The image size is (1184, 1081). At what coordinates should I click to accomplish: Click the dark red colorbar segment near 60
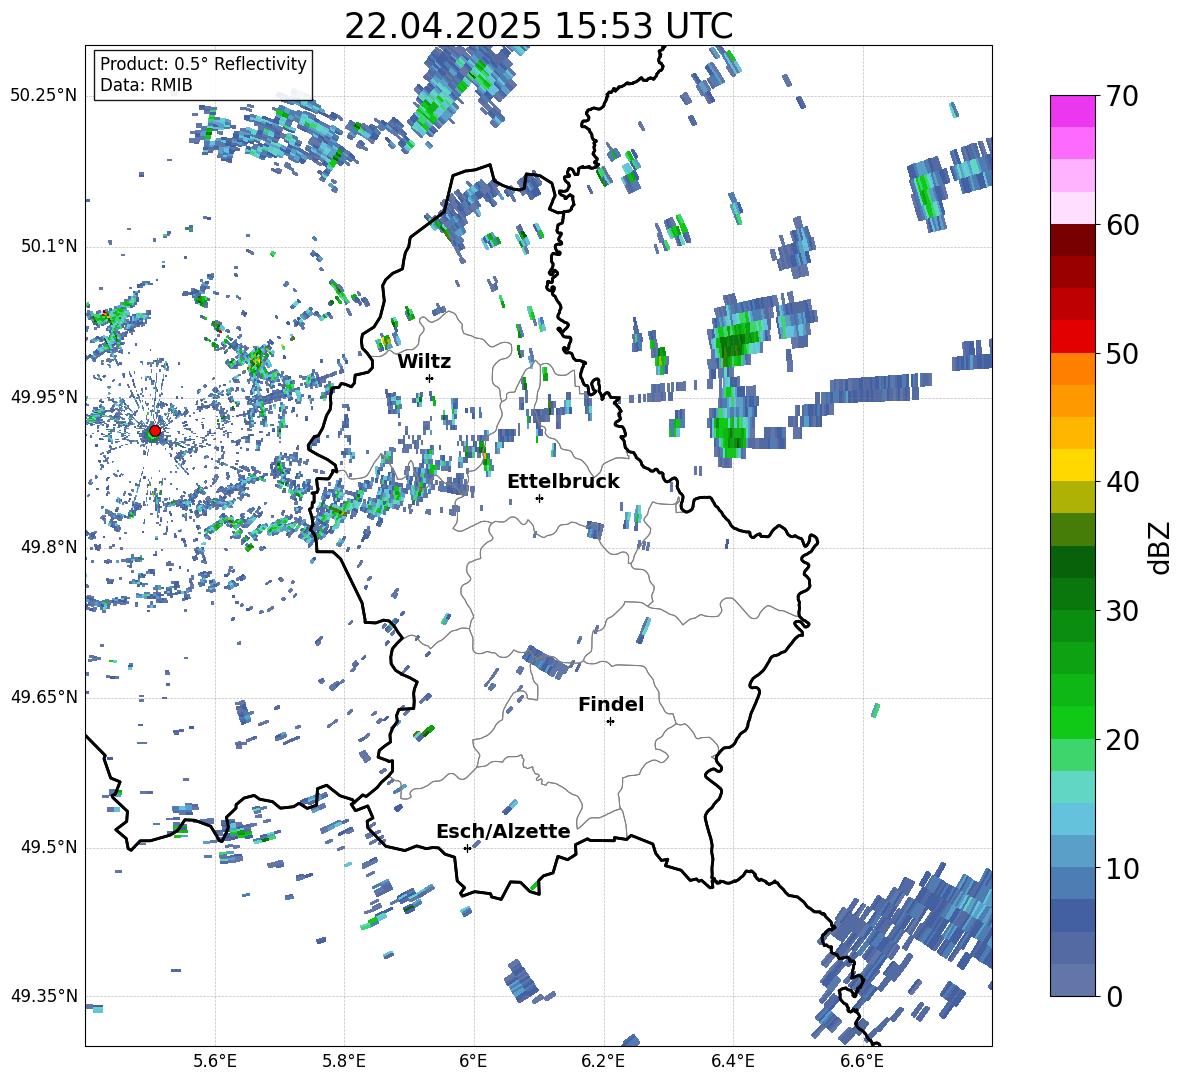1072,240
